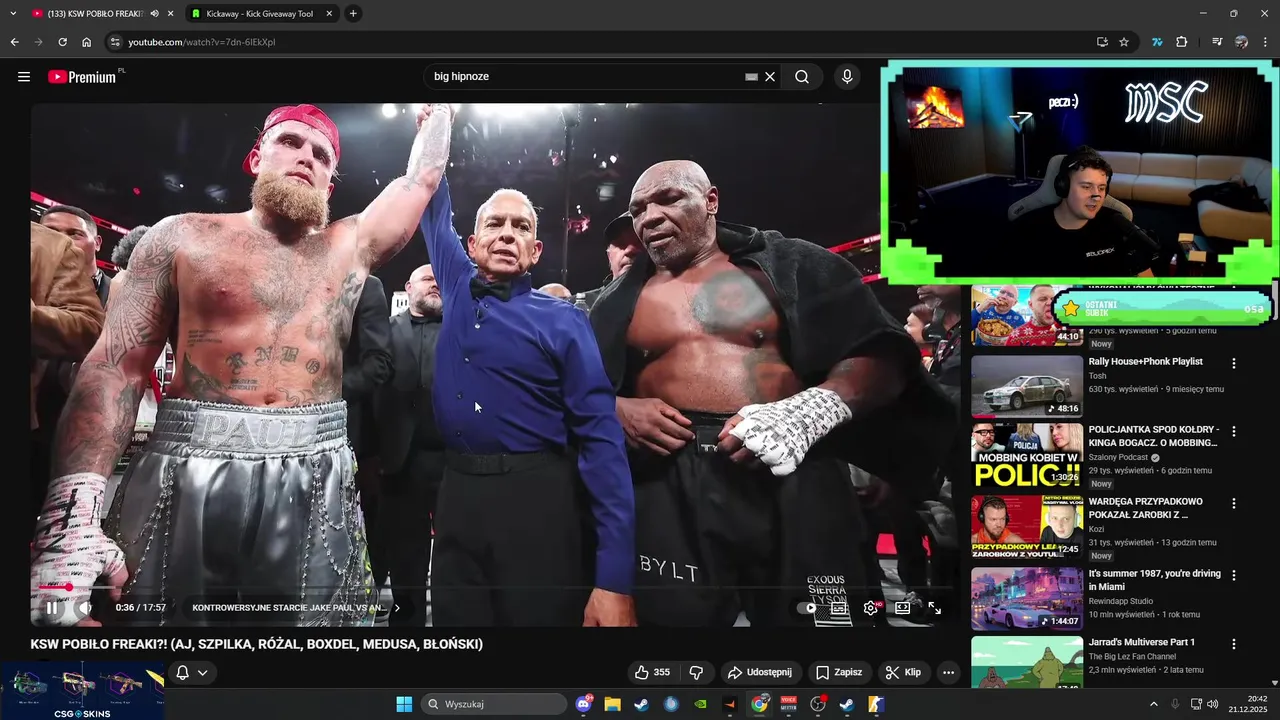Close the Kickaway tab

(329, 14)
